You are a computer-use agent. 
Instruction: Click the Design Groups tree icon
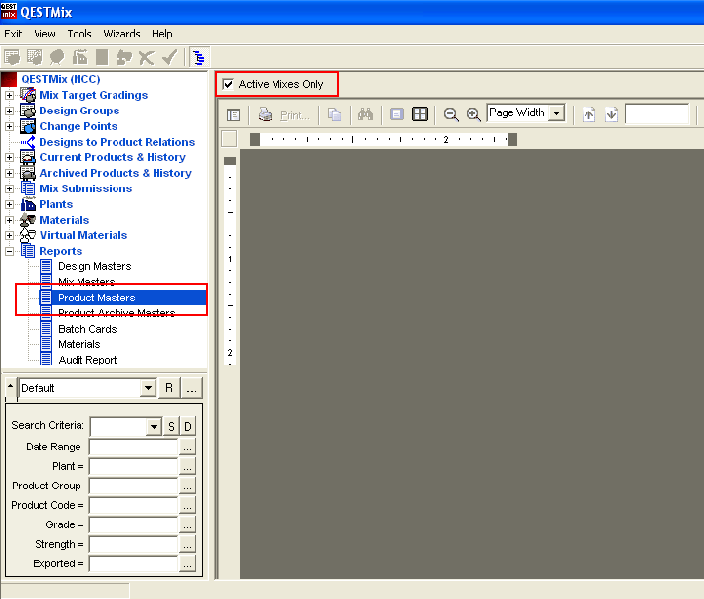(28, 110)
